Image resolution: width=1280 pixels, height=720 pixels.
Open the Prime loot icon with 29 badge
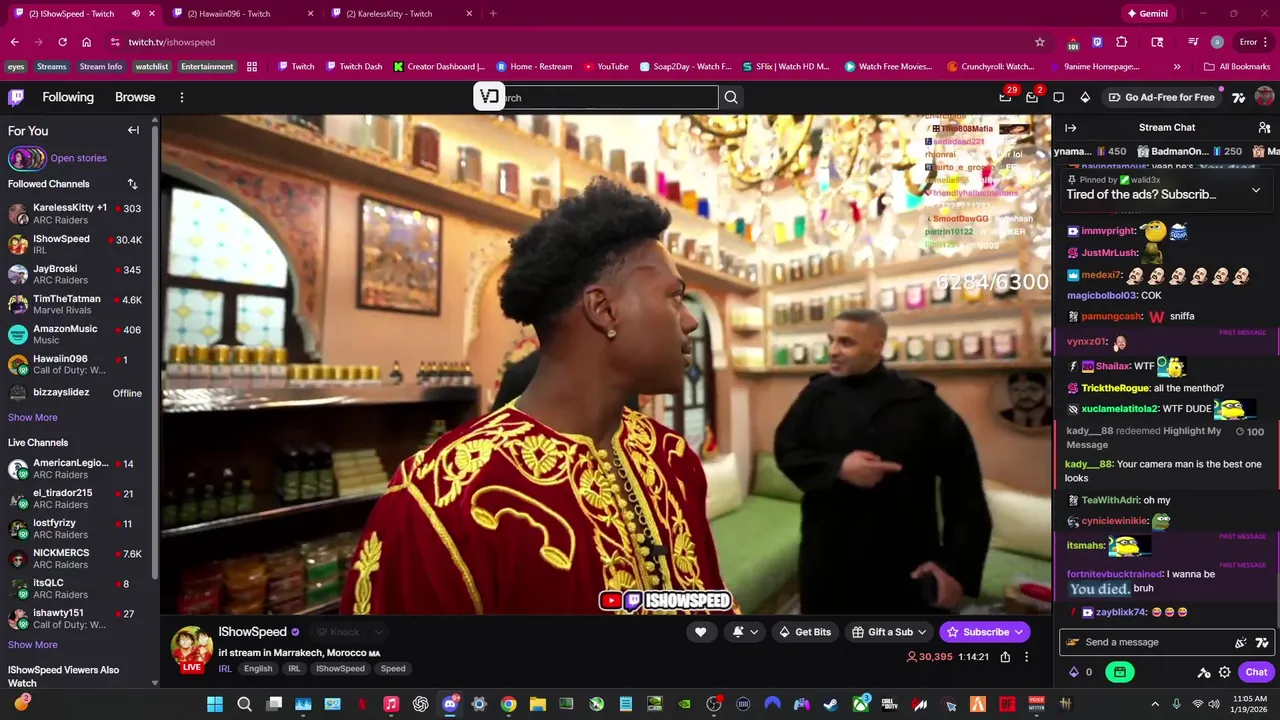(1005, 97)
